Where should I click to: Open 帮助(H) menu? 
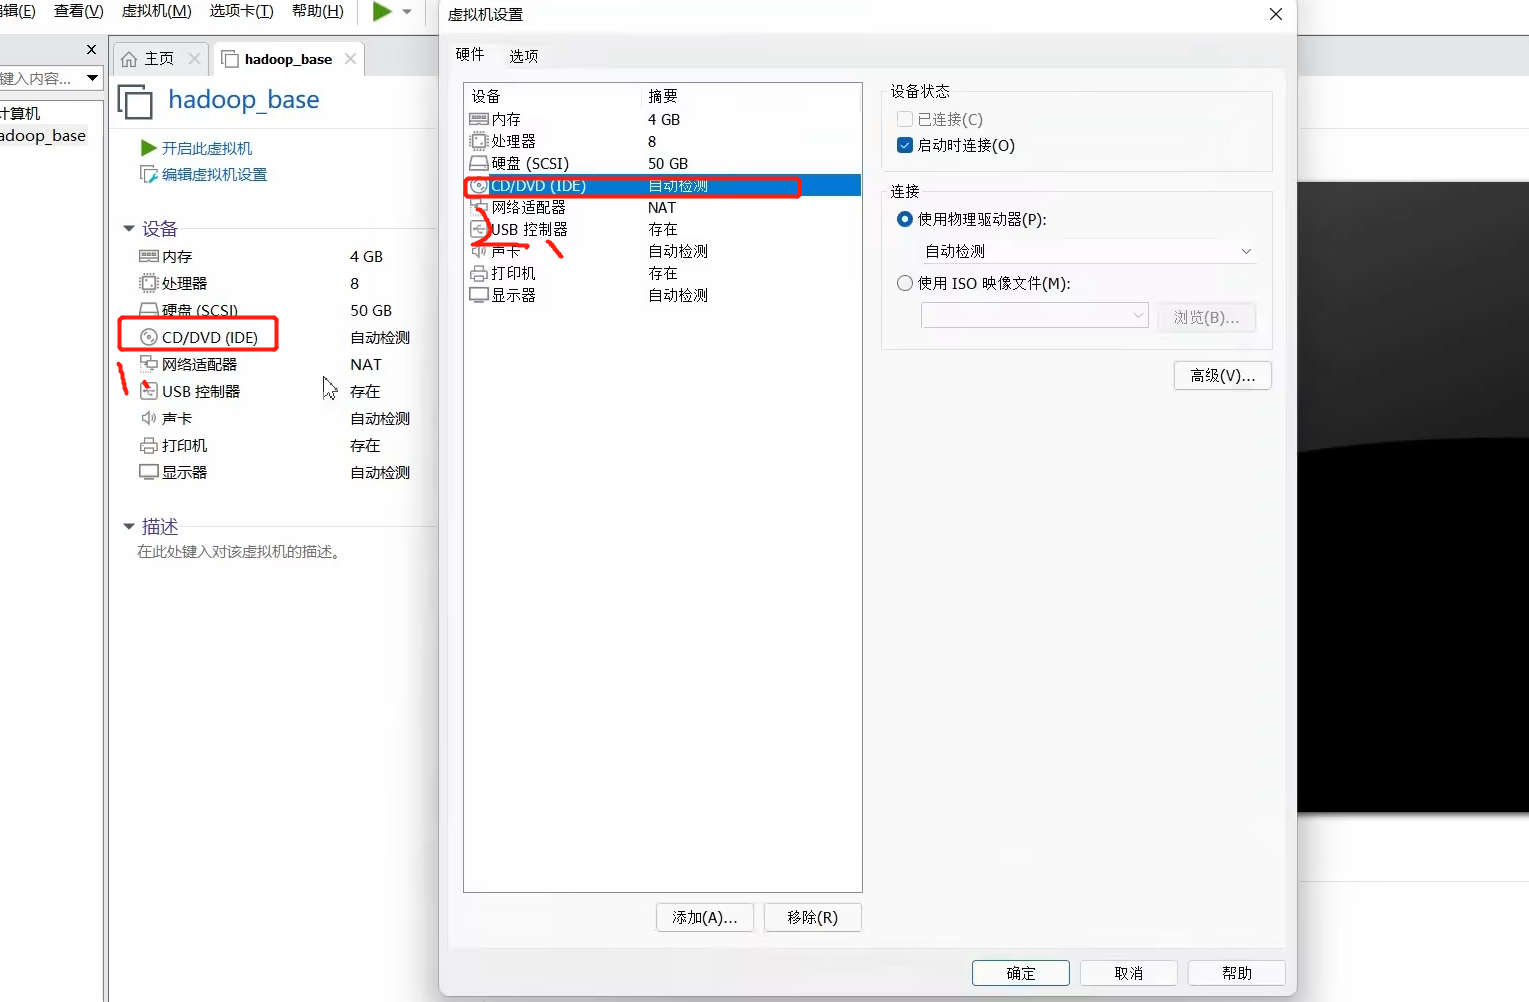pos(318,11)
